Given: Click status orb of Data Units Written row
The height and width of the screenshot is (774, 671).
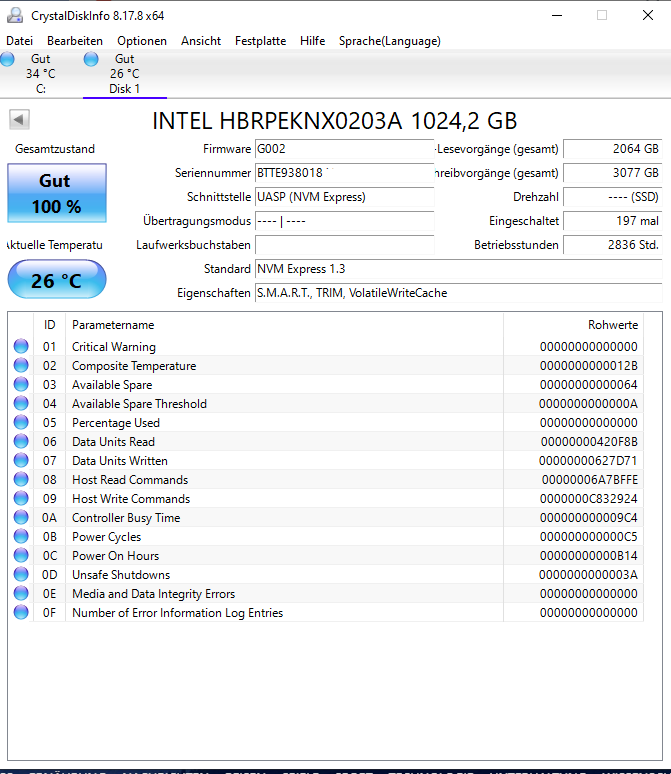Looking at the screenshot, I should pyautogui.click(x=21, y=460).
